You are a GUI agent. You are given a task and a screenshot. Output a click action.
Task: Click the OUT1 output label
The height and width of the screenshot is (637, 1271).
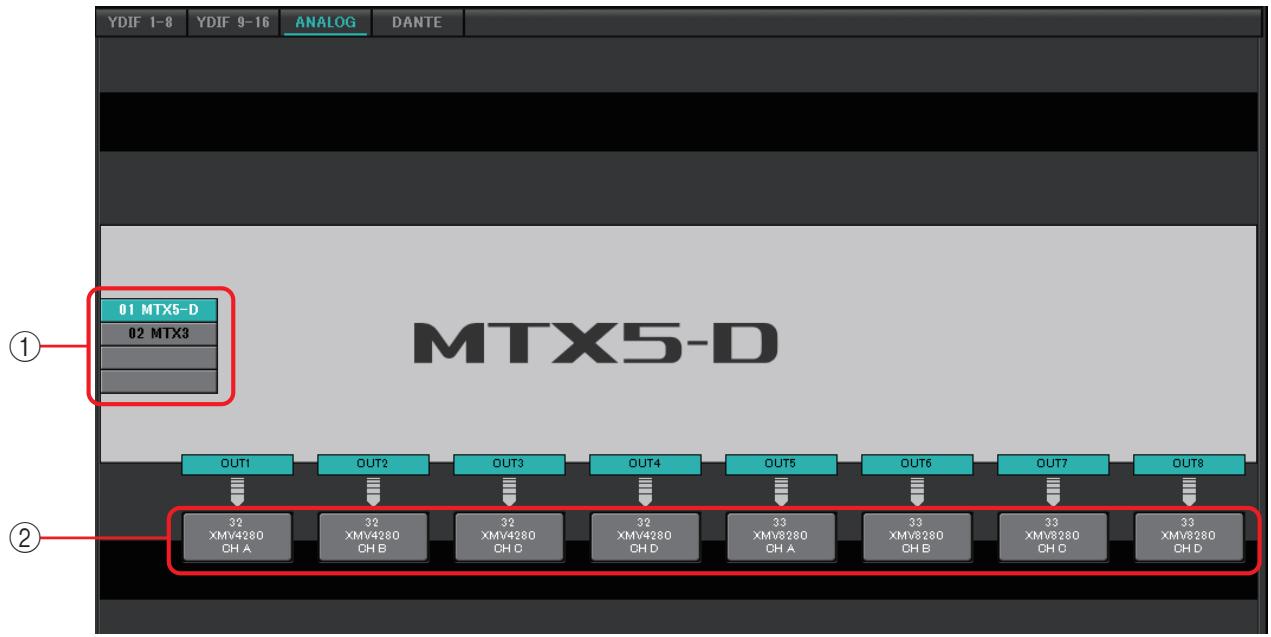(x=237, y=464)
